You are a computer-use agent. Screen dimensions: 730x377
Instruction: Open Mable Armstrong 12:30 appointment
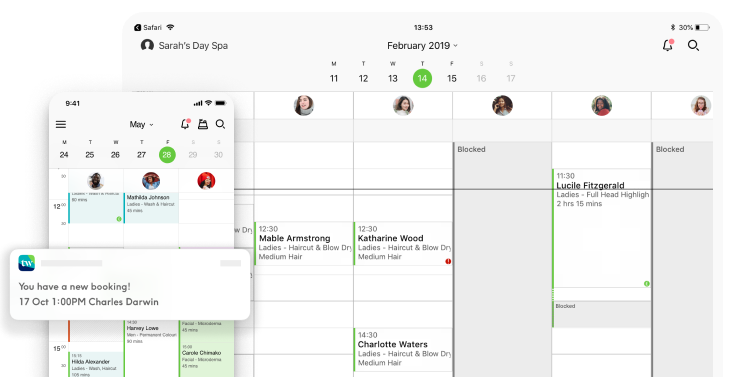(x=304, y=243)
